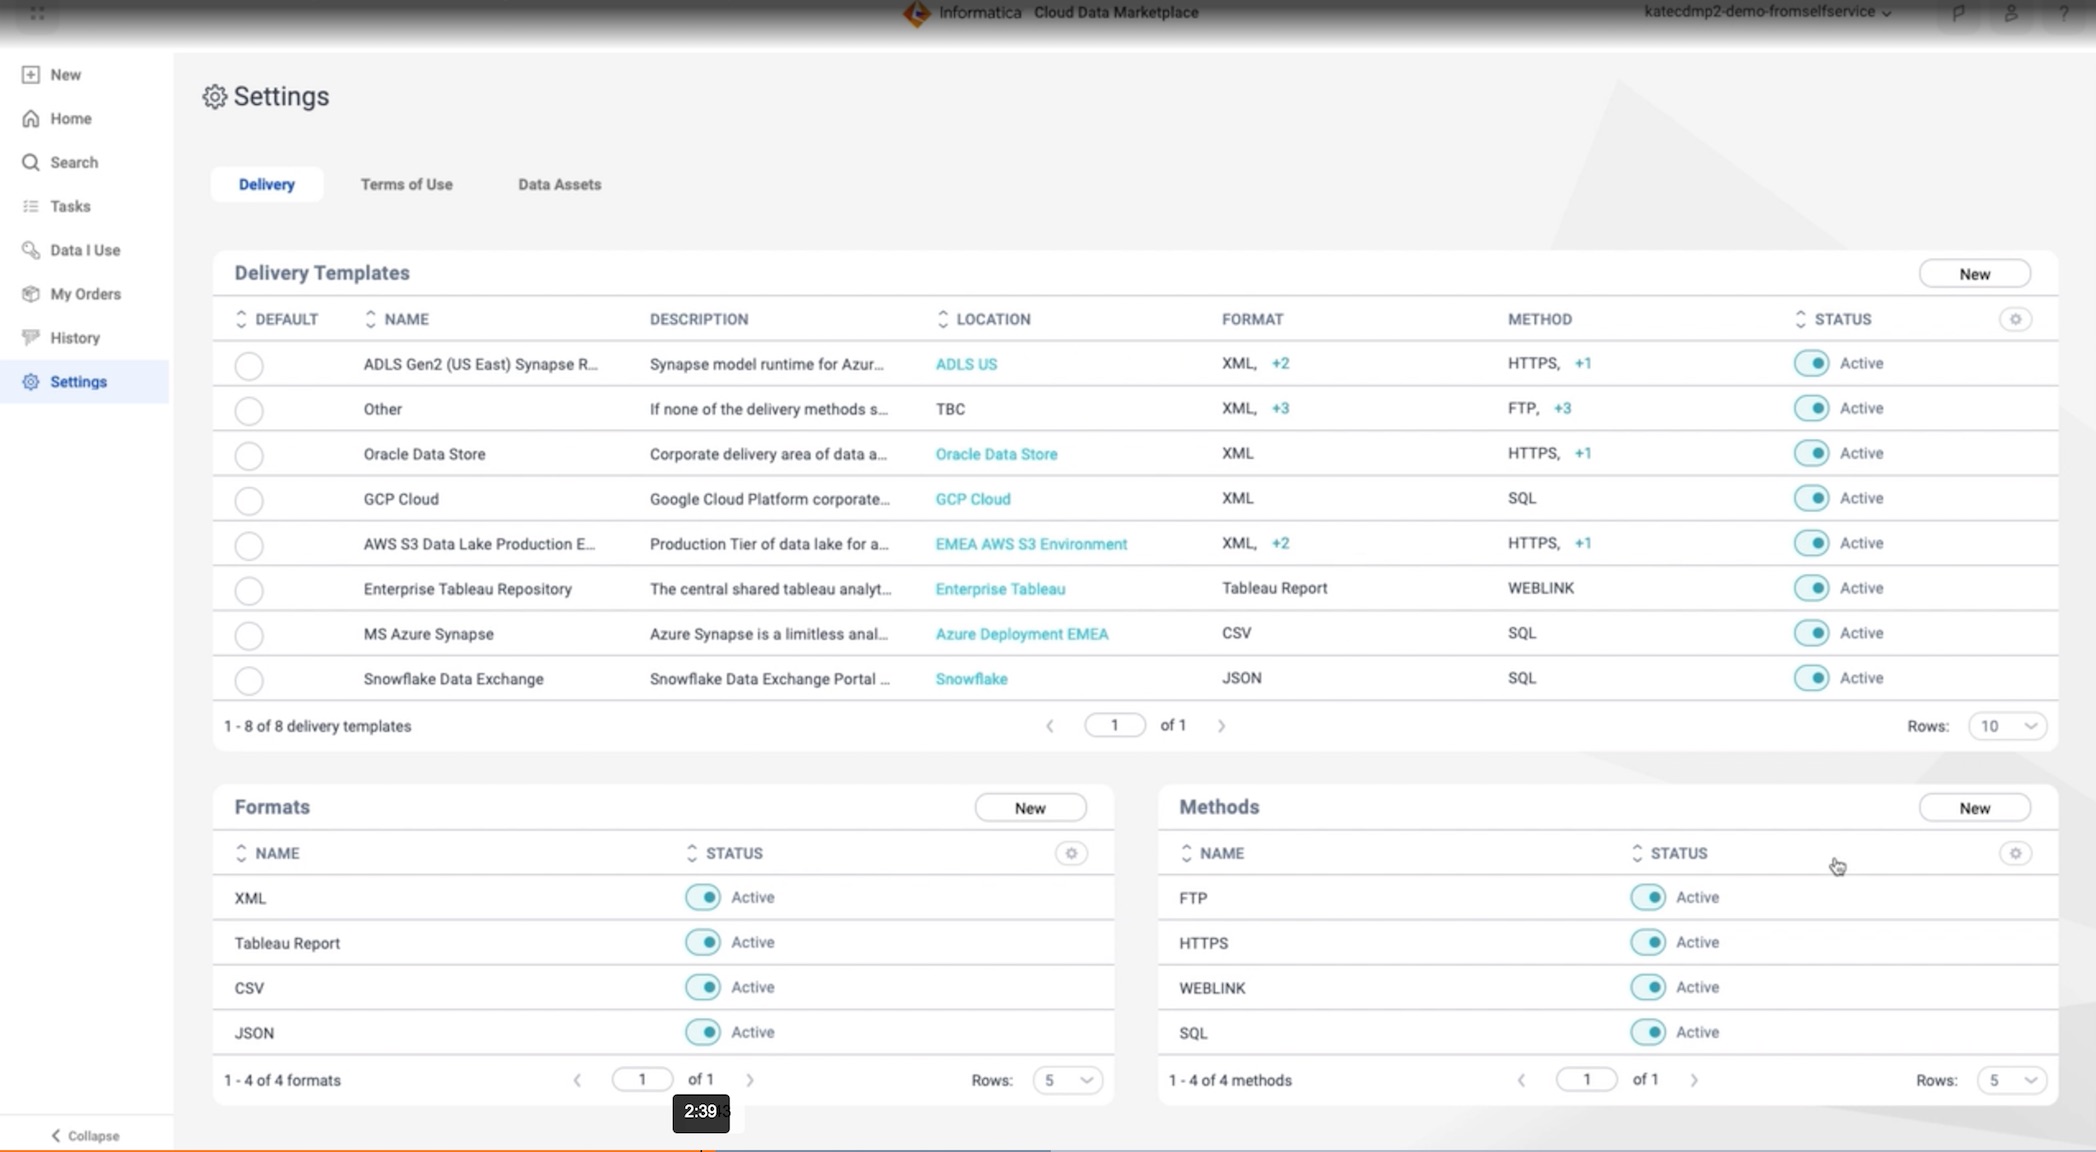This screenshot has width=2096, height=1152.
Task: Collapse the left sidebar
Action: pos(85,1136)
